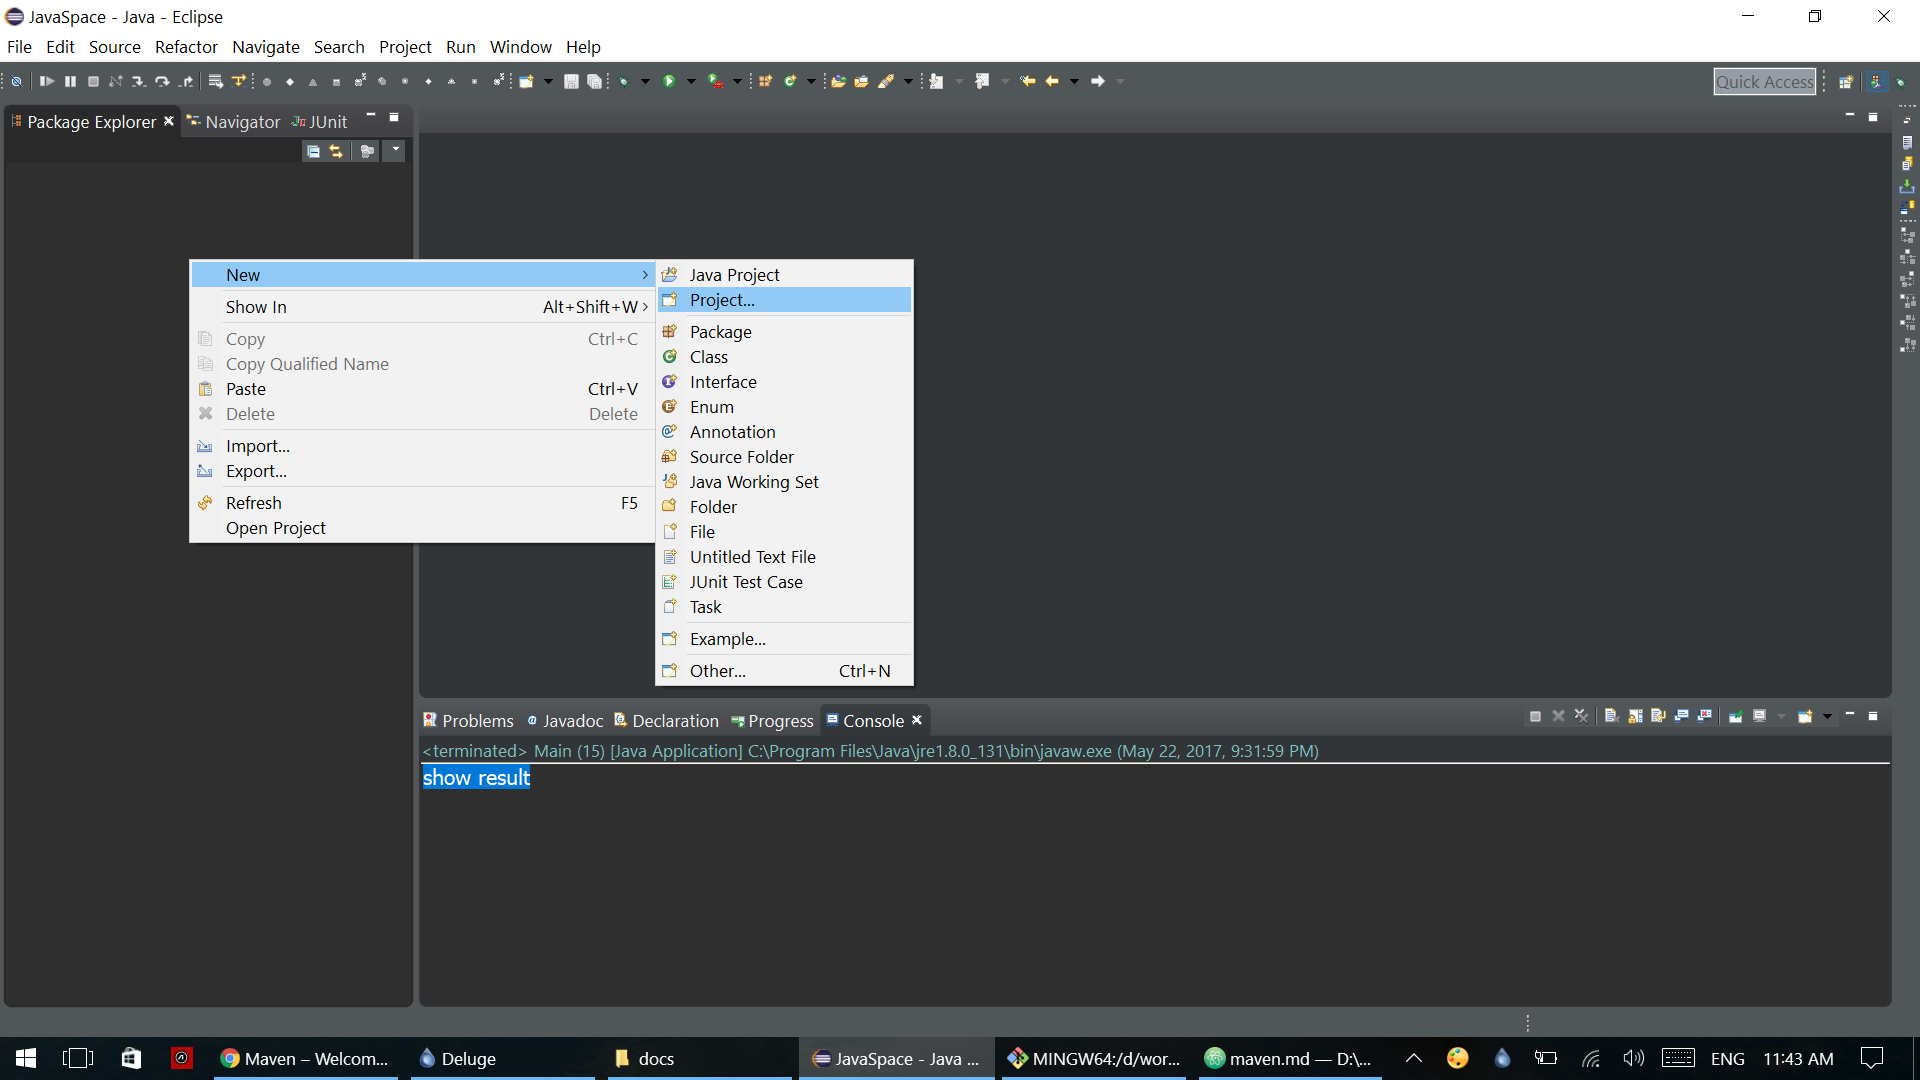Select Project... in New submenu
This screenshot has height=1080, width=1920.
click(784, 300)
